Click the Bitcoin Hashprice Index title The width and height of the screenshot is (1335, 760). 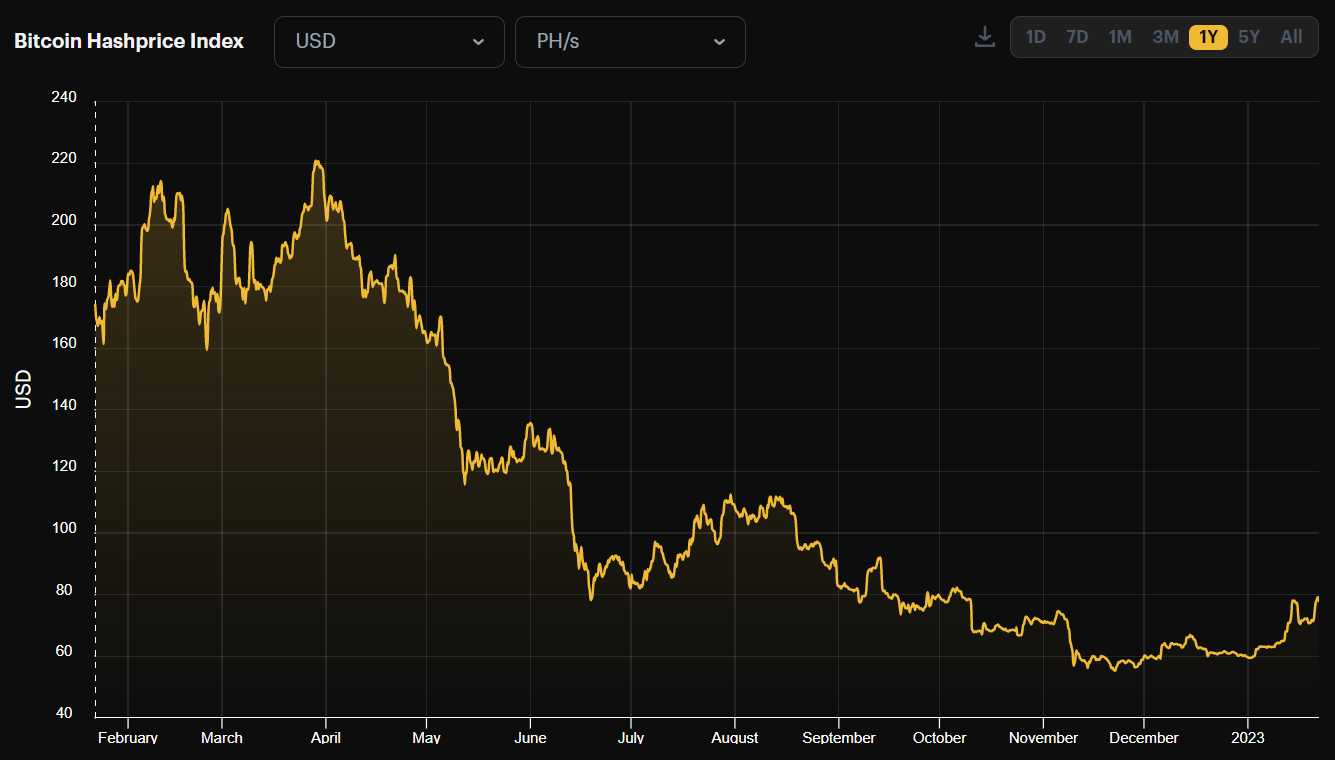pyautogui.click(x=129, y=42)
